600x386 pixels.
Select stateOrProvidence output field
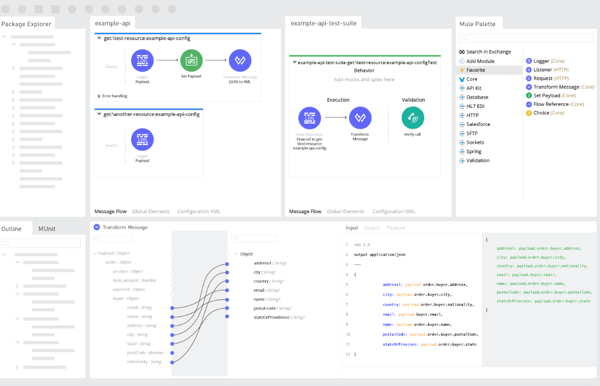(x=279, y=318)
